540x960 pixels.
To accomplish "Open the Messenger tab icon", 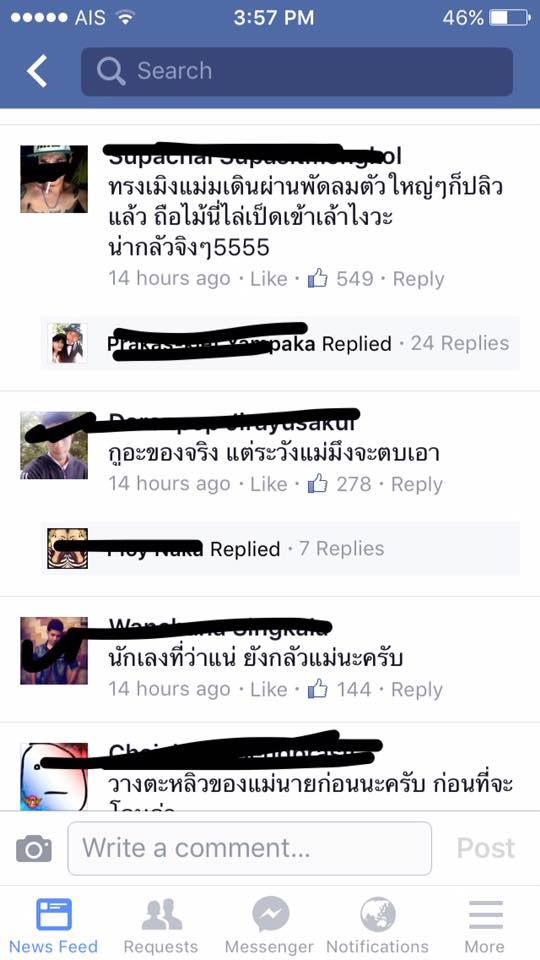I will (x=270, y=914).
